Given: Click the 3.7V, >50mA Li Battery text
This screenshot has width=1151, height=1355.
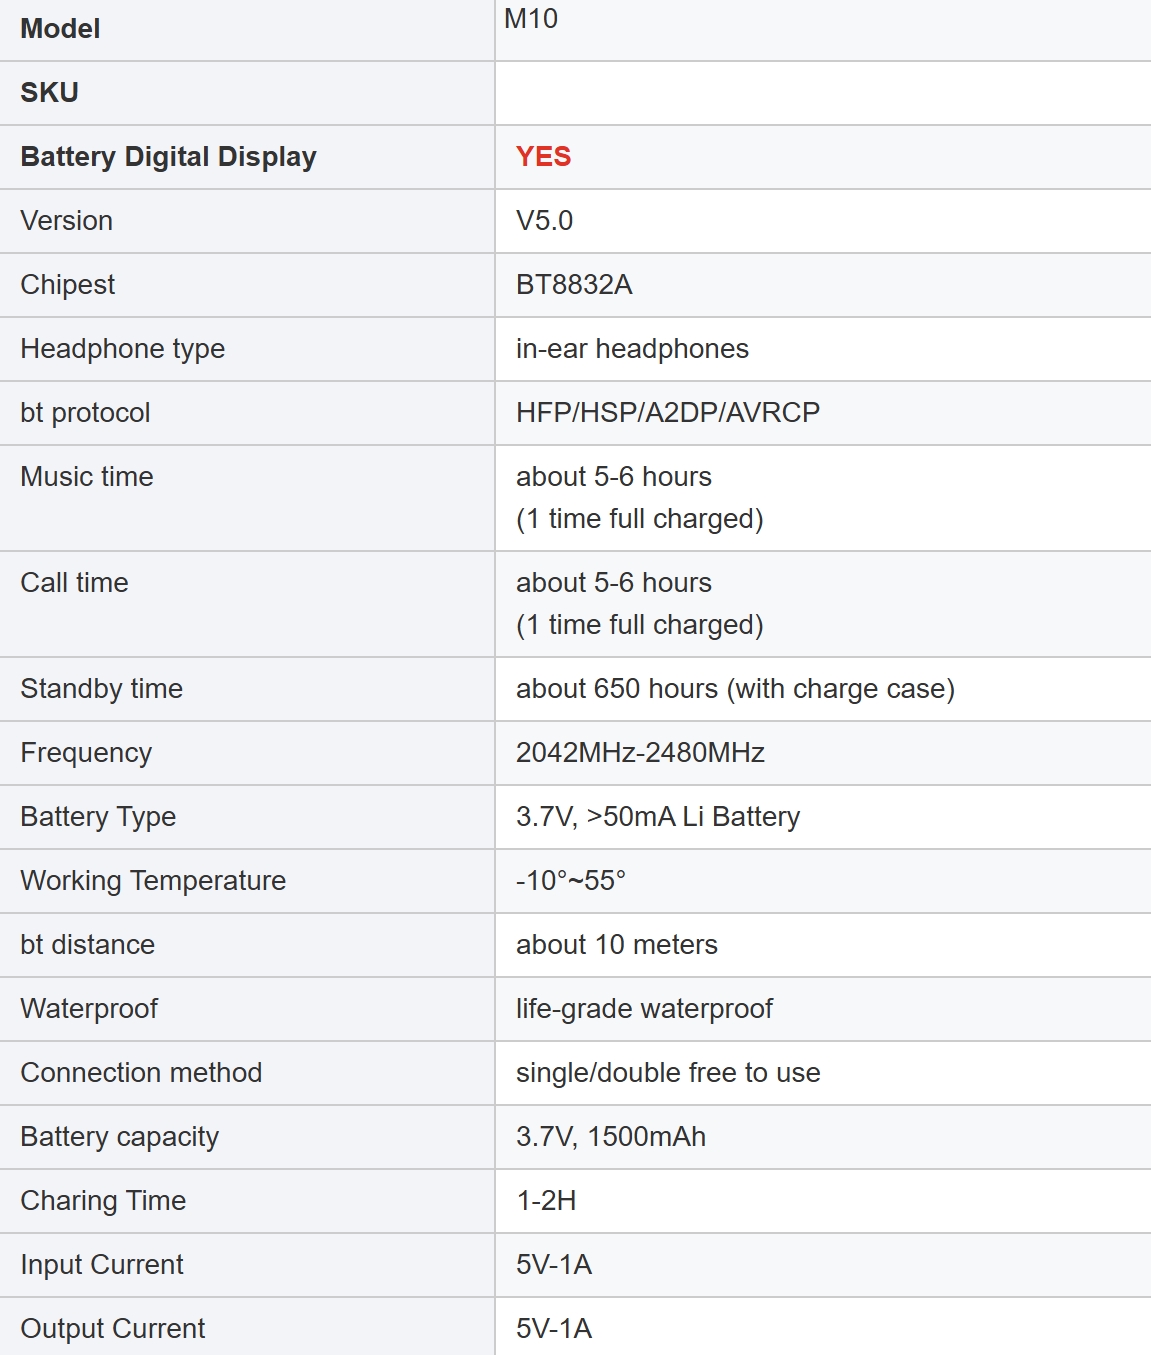Looking at the screenshot, I should click(x=658, y=817).
